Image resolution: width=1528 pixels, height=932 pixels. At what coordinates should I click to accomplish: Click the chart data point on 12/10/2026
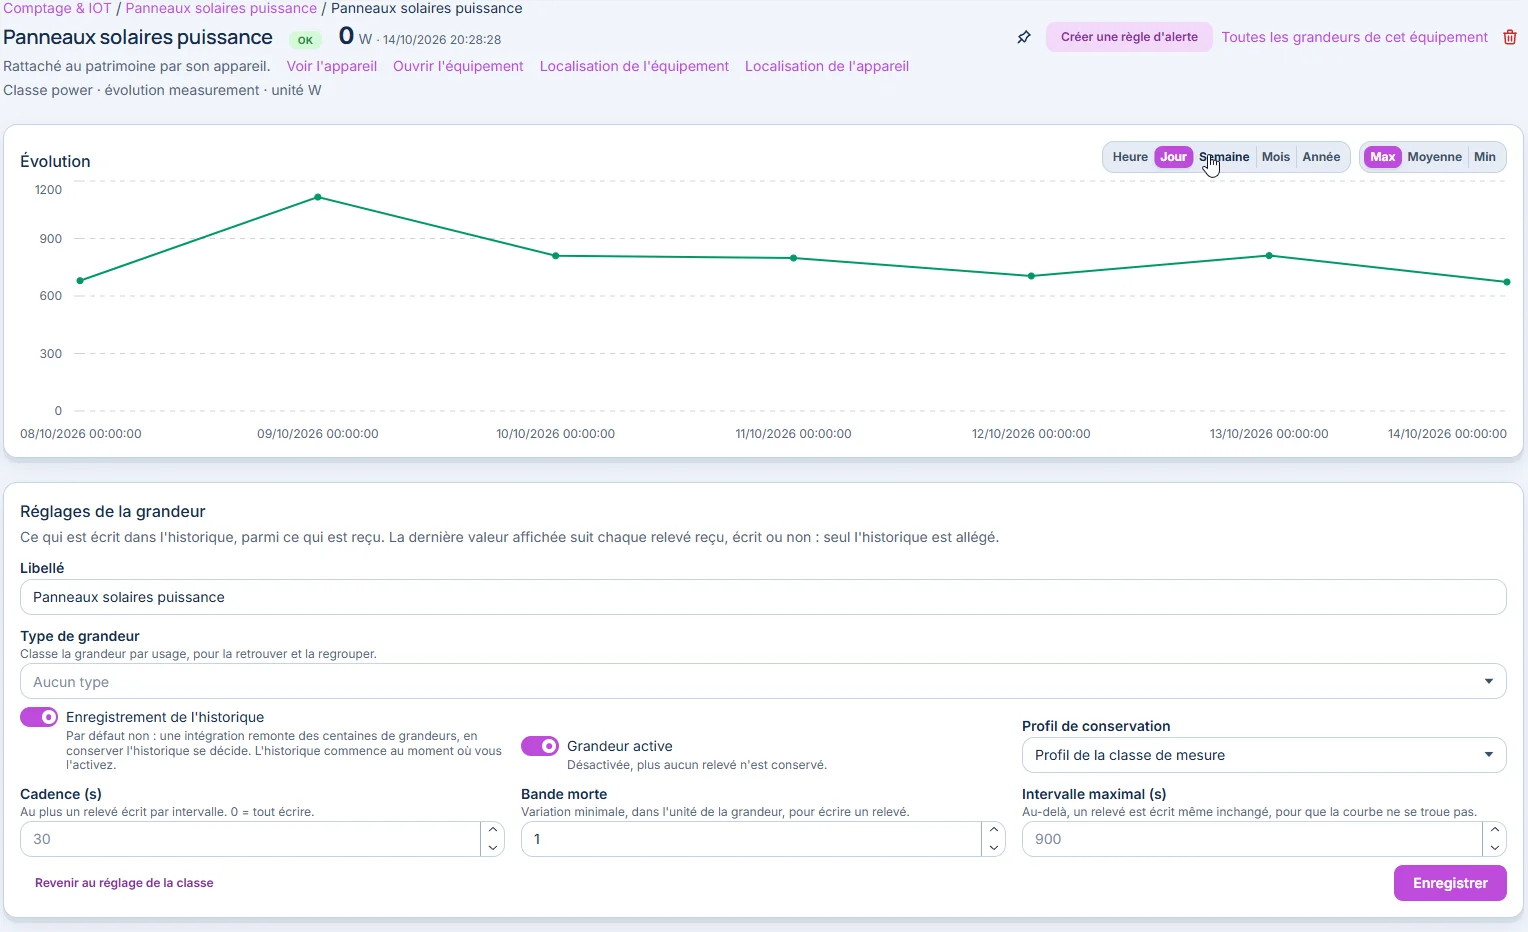pos(1032,276)
